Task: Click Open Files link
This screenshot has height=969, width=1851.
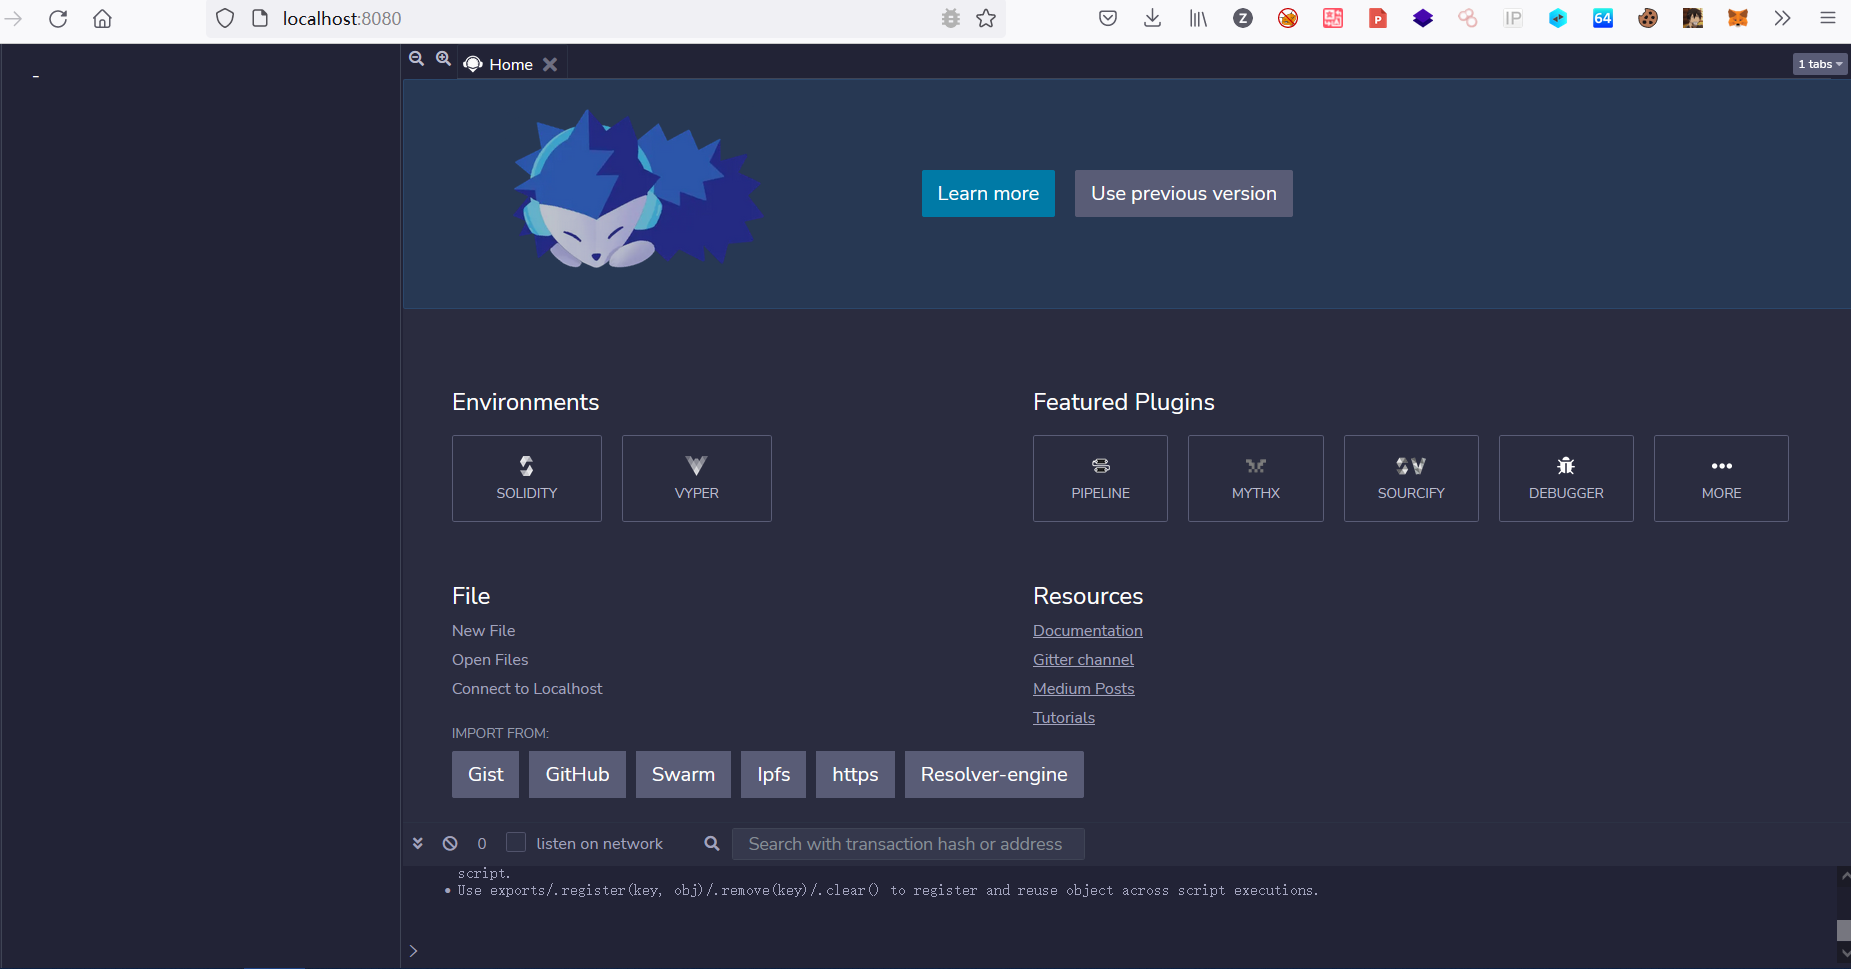Action: tap(490, 660)
